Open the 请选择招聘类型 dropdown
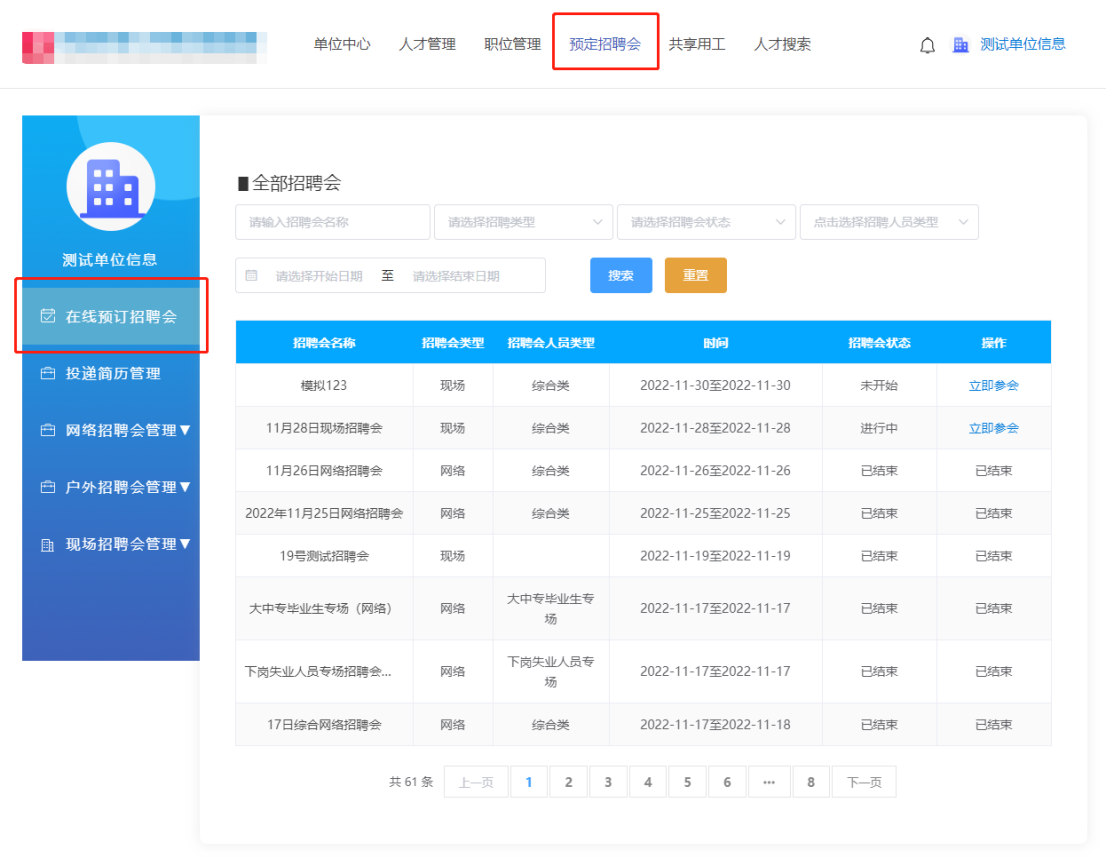Viewport: 1107px width, 858px height. tap(523, 222)
